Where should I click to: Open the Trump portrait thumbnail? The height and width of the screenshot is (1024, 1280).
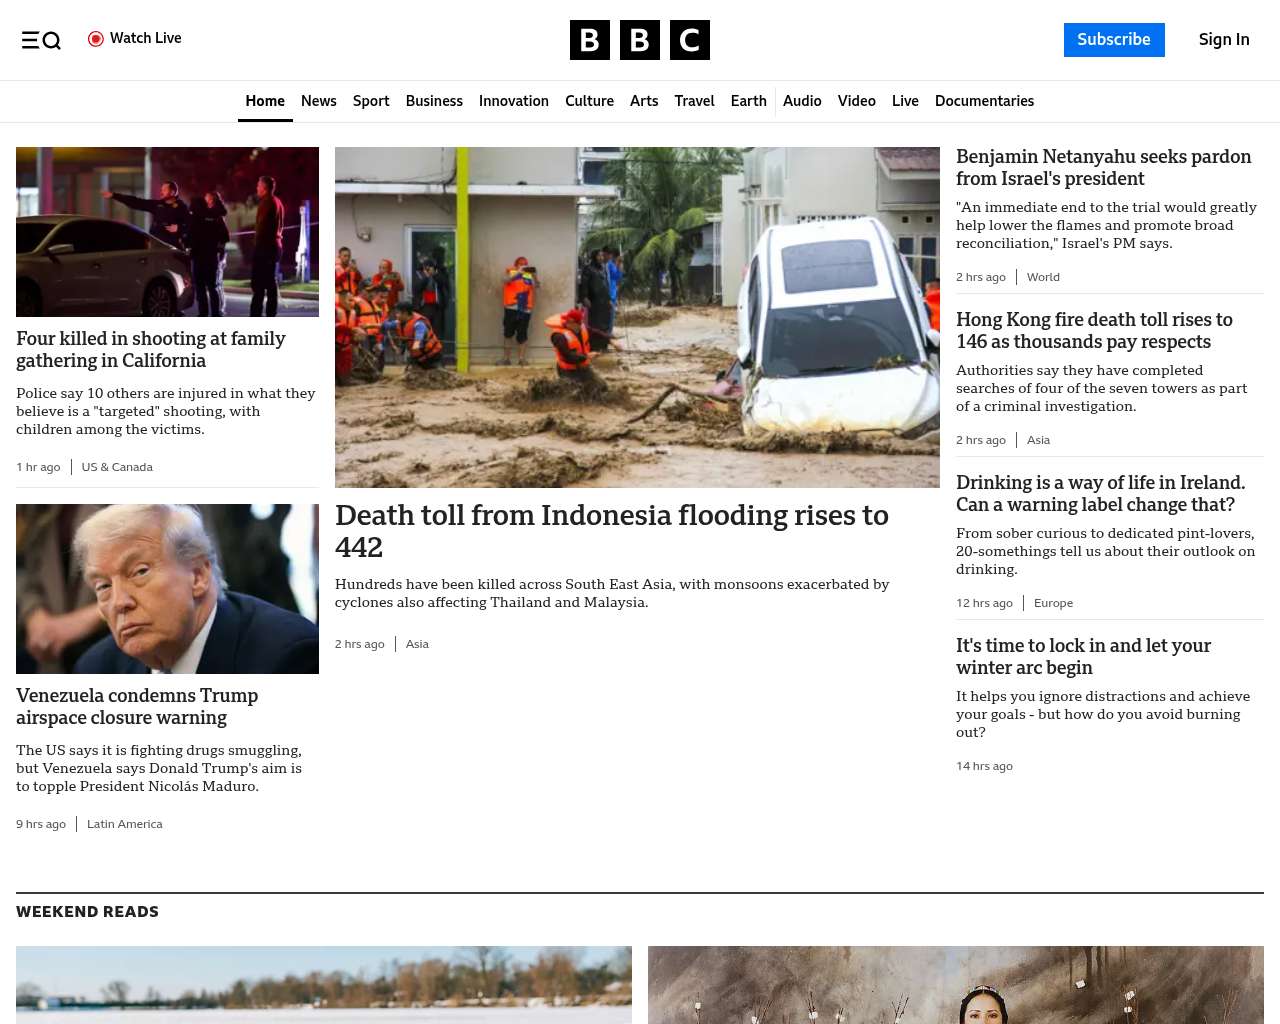pyautogui.click(x=167, y=589)
